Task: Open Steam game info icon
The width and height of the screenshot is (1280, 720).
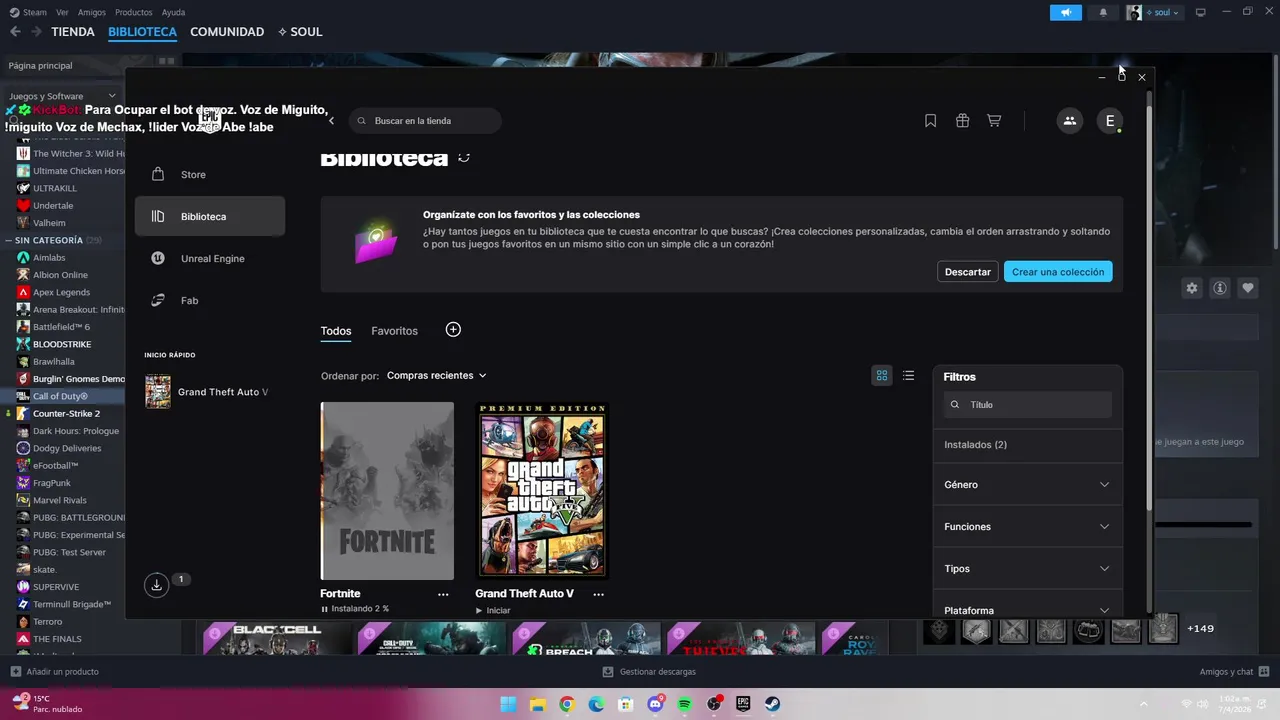Action: pos(1220,288)
